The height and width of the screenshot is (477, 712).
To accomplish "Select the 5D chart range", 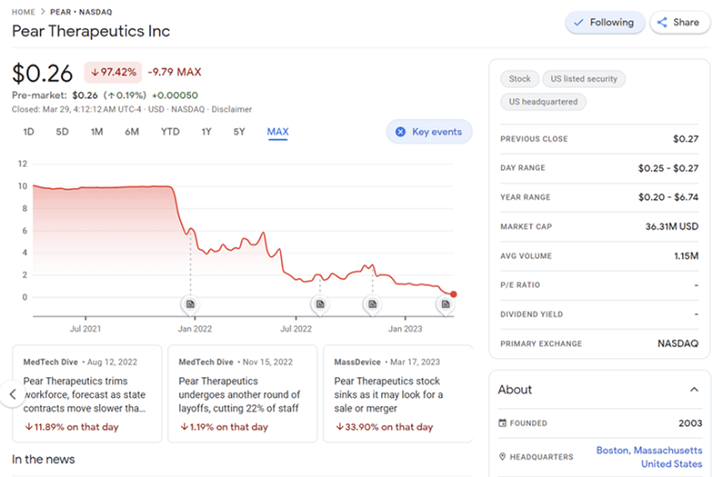I will [62, 132].
